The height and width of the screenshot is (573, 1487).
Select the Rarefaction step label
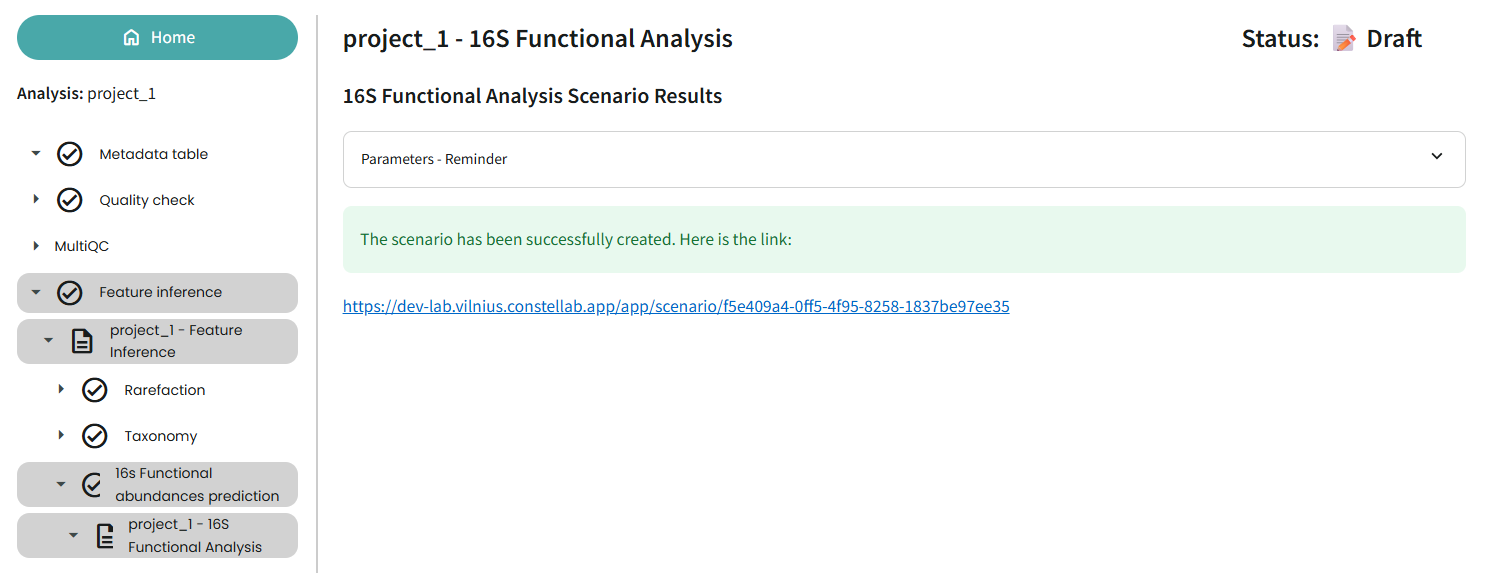click(165, 390)
